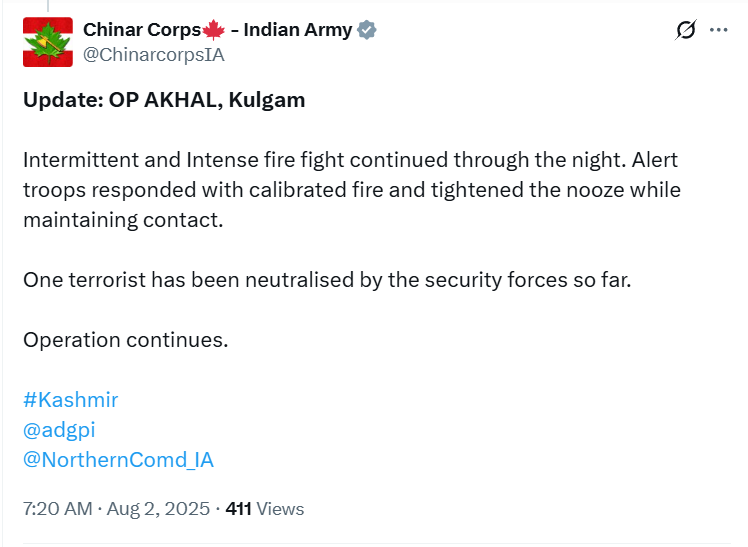
Task: Click the Operation continues text
Action: point(125,340)
